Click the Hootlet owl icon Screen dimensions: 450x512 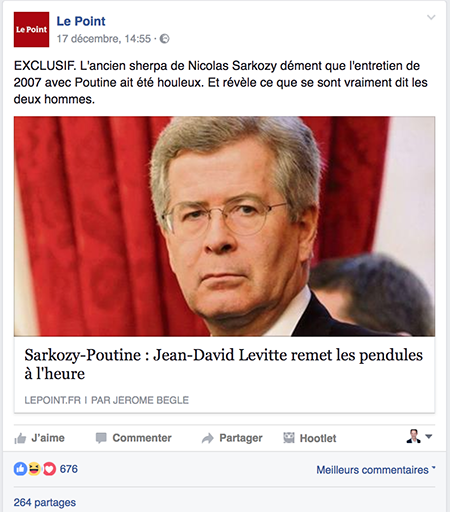point(289,438)
